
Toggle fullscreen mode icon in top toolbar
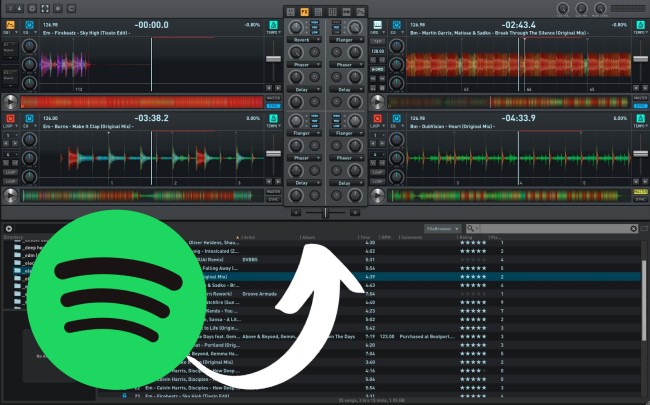coord(45,8)
